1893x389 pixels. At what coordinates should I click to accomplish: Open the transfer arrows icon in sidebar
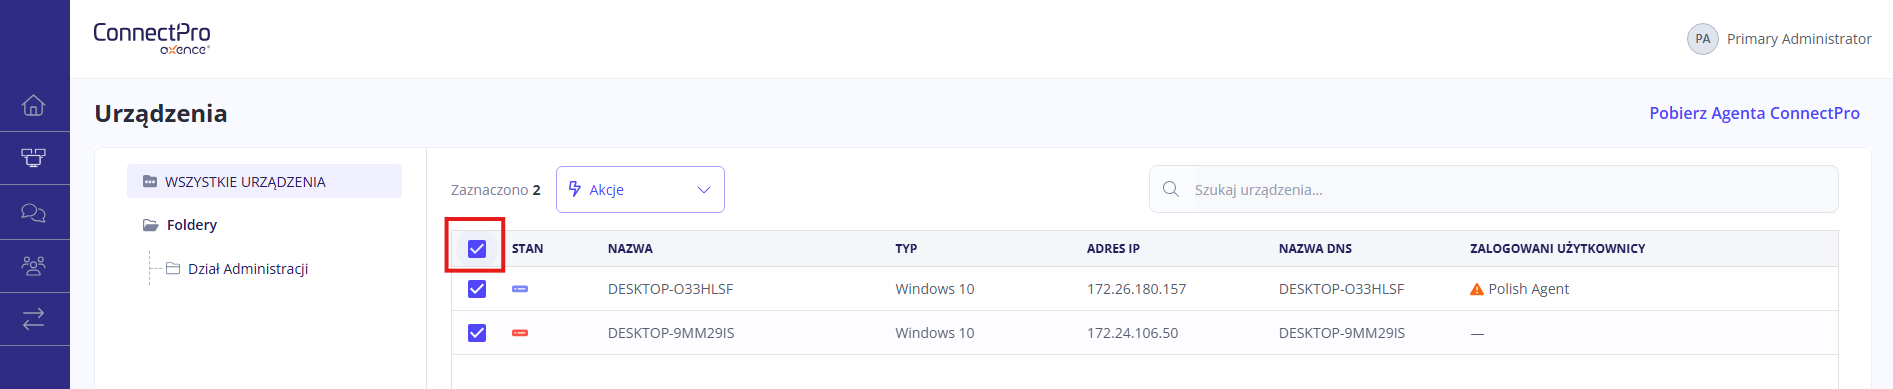[34, 319]
